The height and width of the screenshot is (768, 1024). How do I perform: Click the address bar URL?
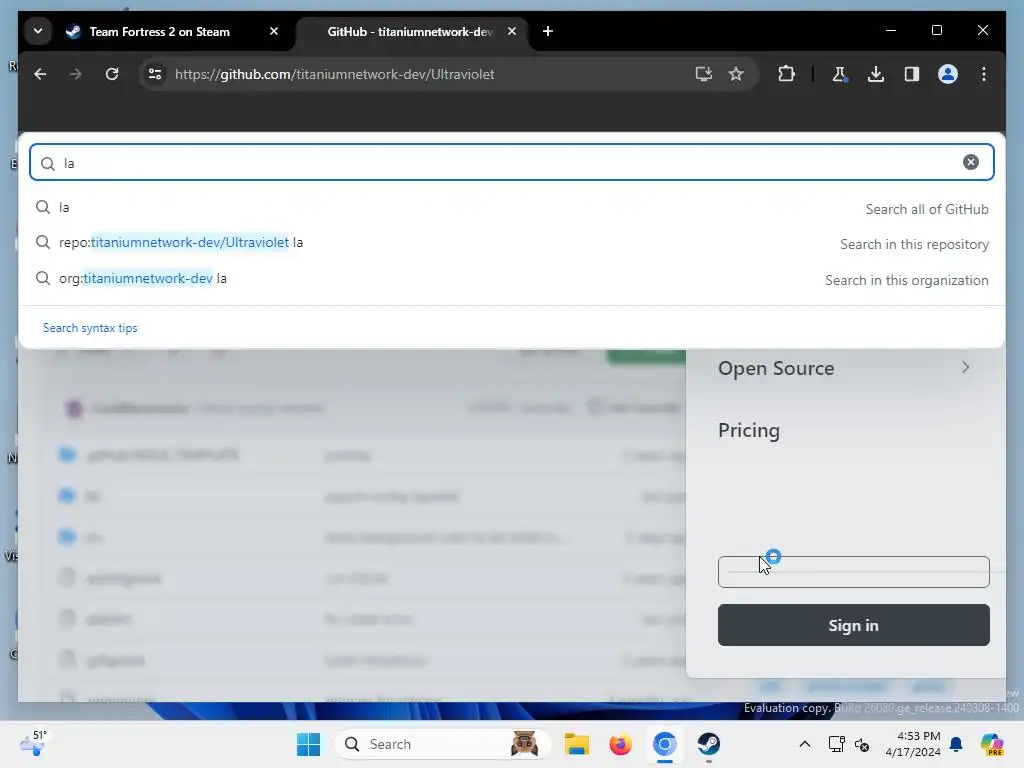pos(334,74)
